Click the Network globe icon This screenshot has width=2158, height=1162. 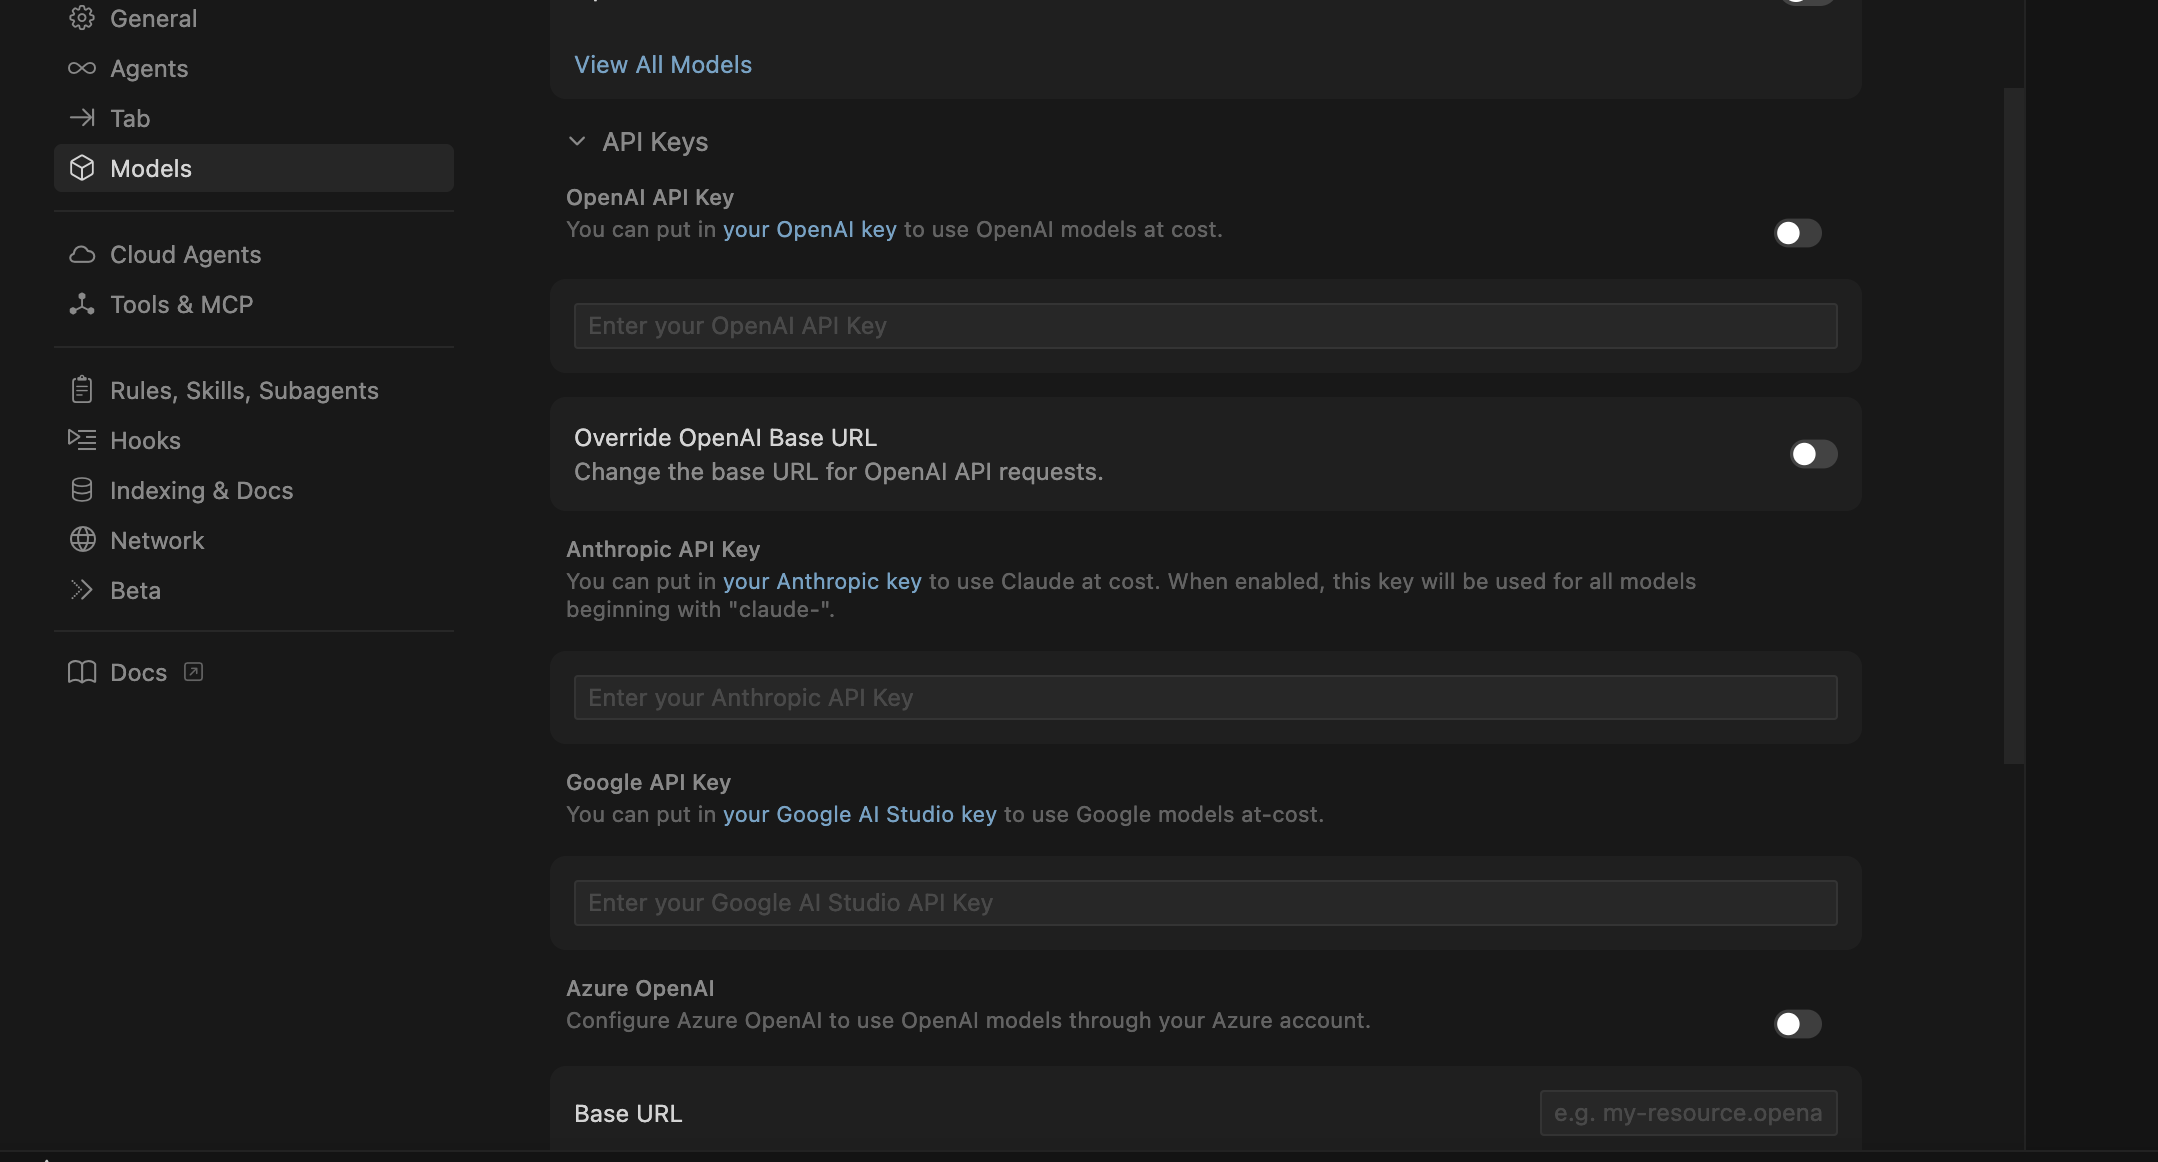point(82,540)
